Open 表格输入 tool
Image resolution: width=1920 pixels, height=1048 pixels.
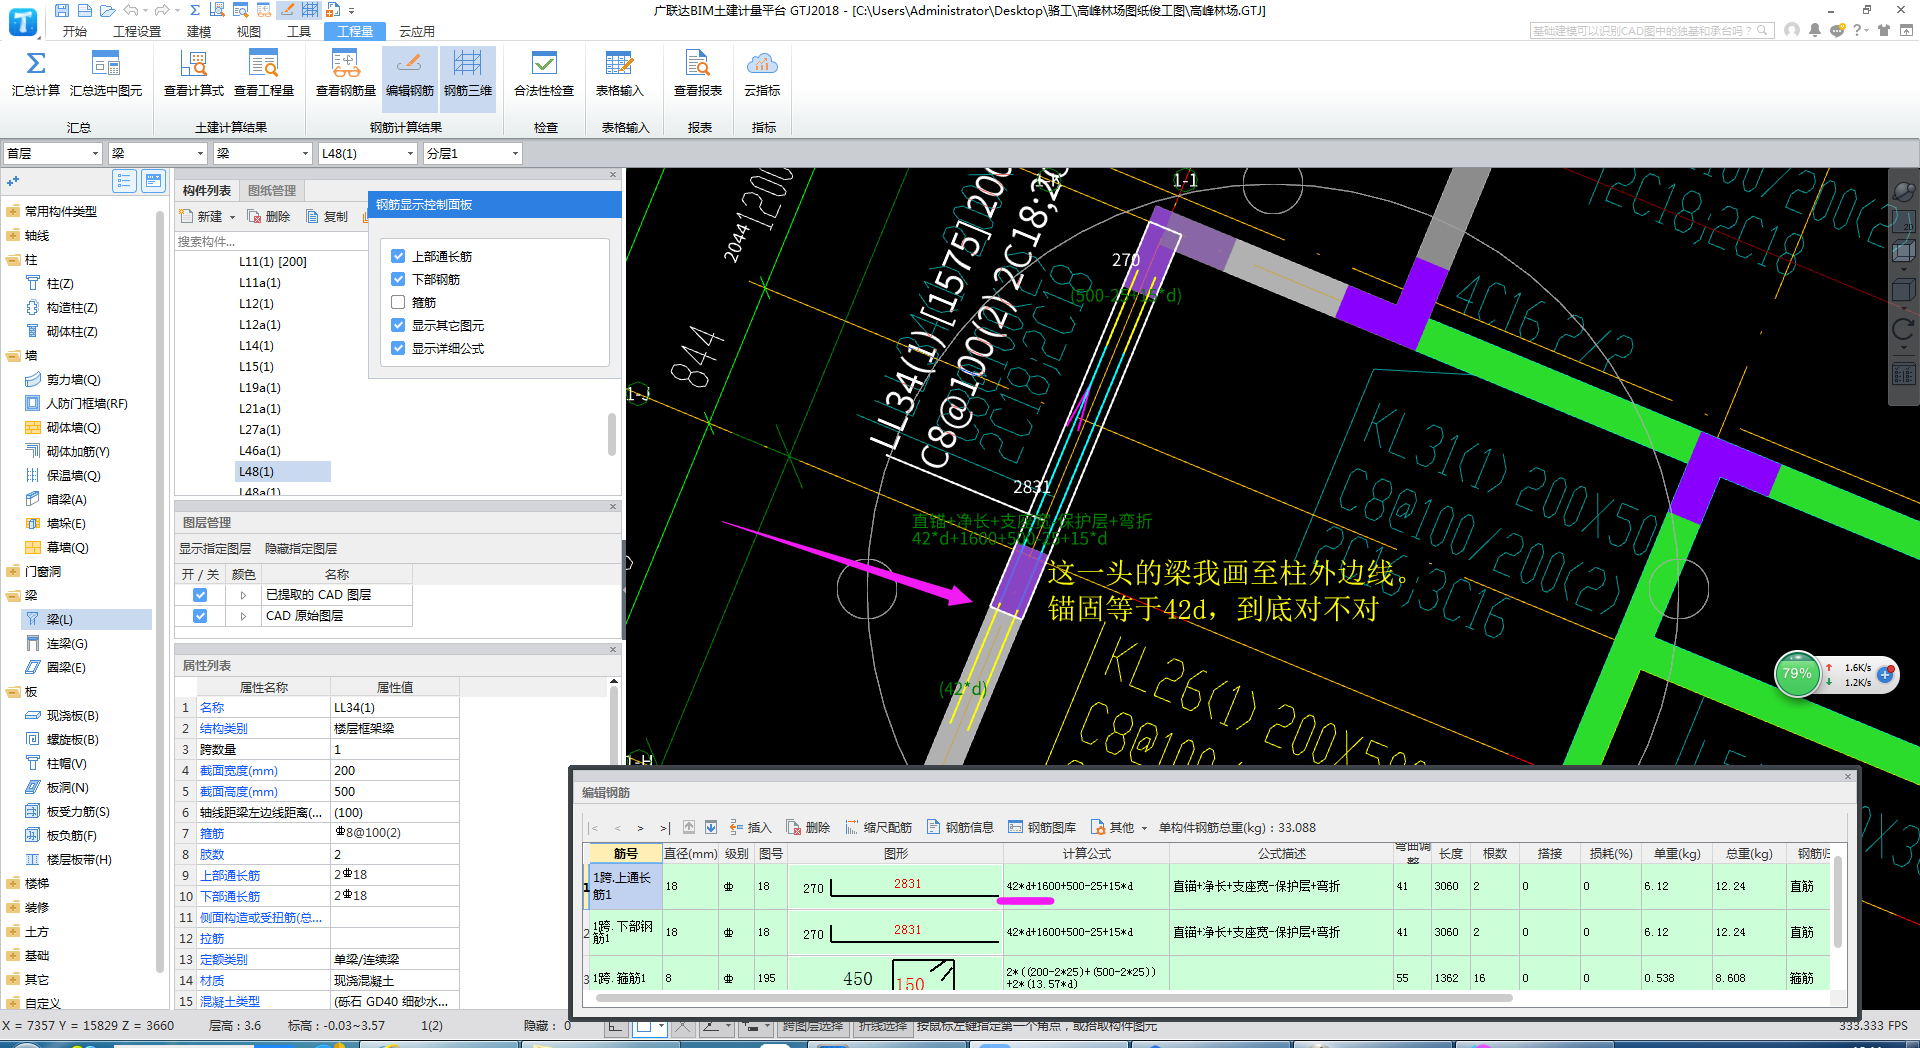point(619,73)
